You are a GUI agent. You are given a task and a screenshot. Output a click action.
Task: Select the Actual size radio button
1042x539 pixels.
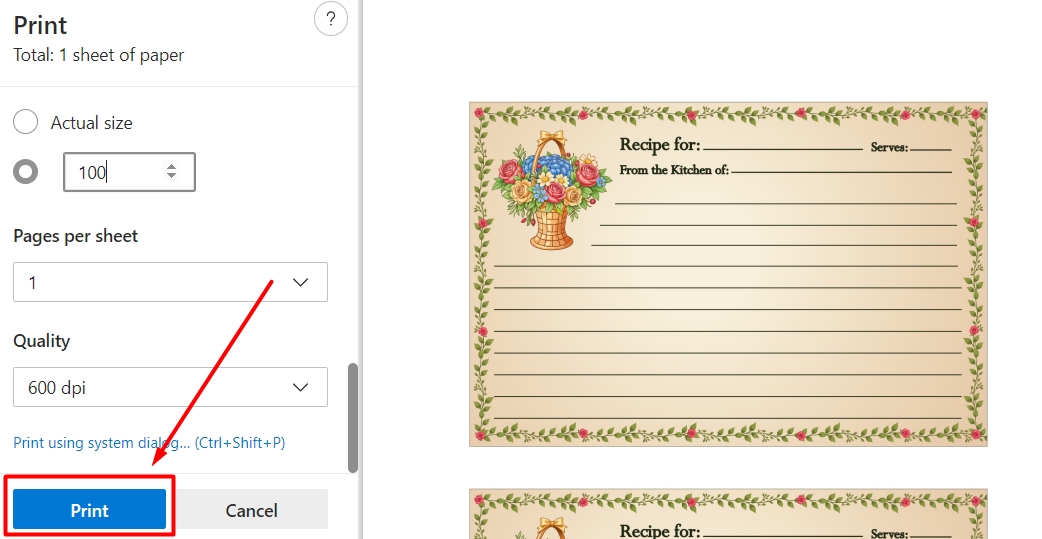(x=25, y=122)
